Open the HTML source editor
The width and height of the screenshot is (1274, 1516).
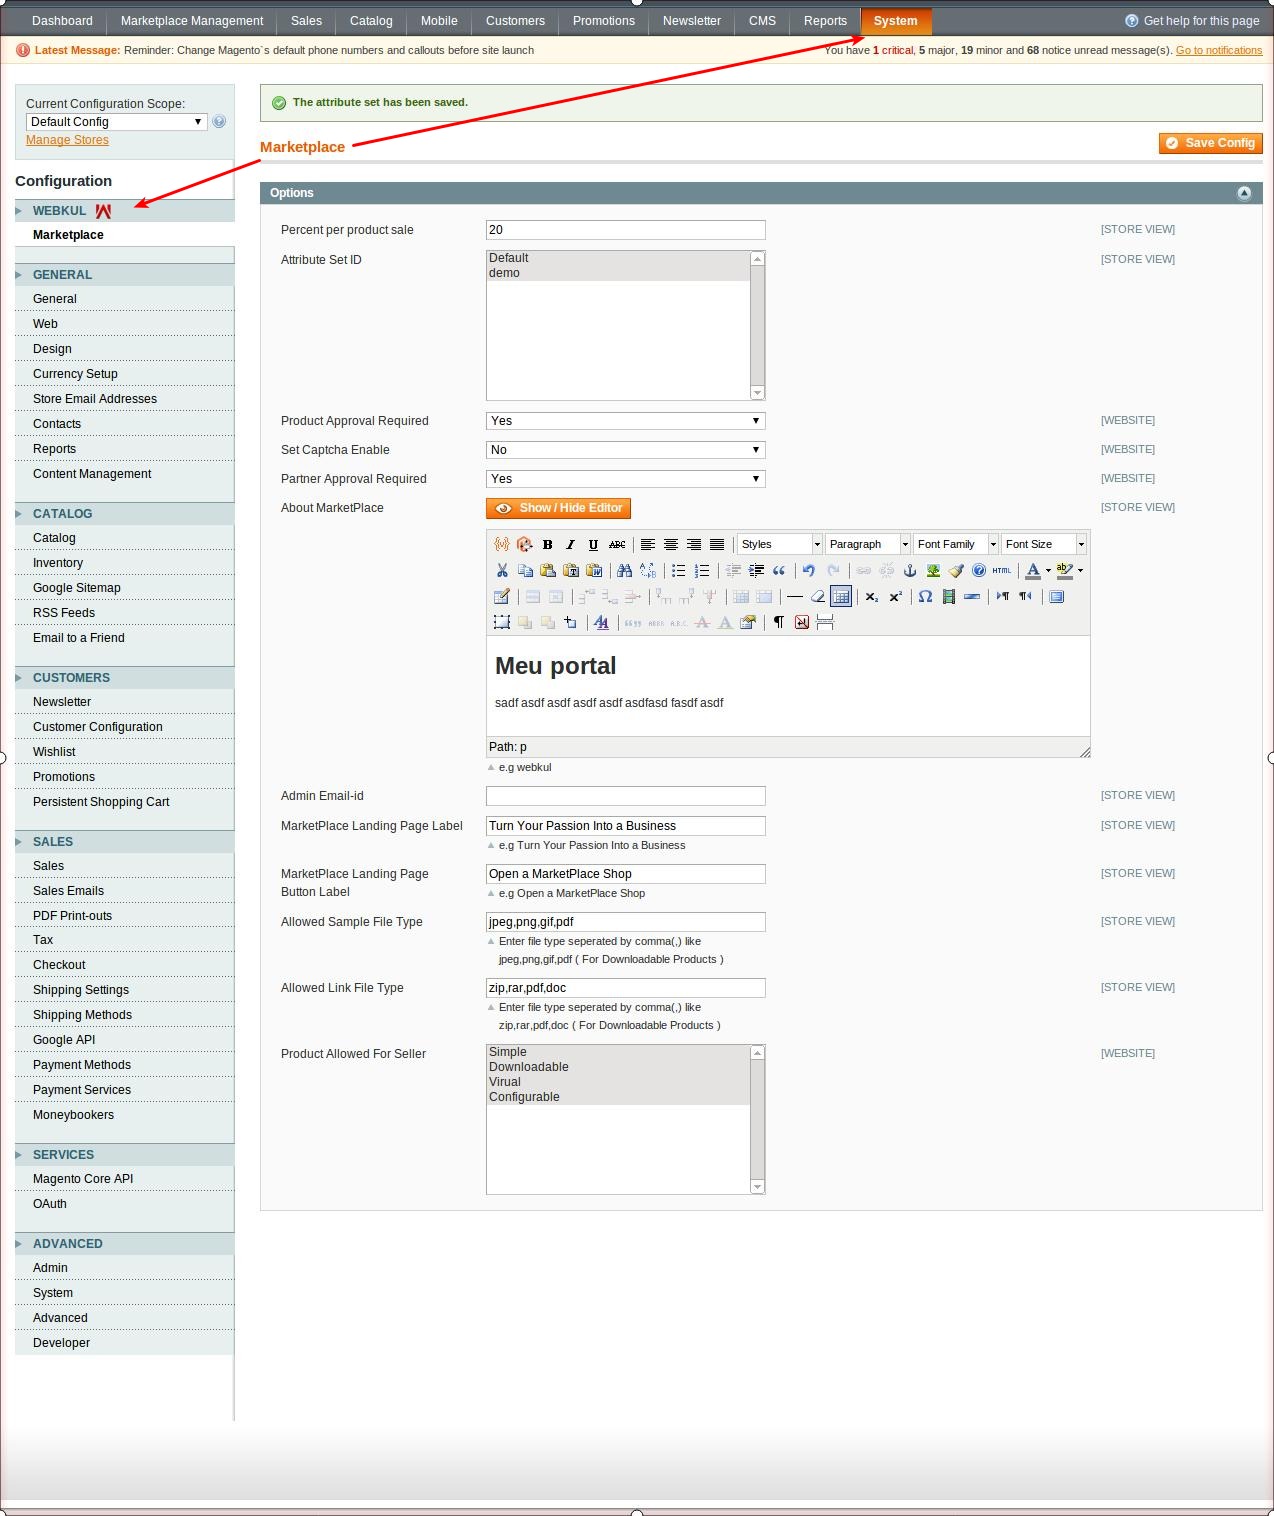[x=1002, y=570]
